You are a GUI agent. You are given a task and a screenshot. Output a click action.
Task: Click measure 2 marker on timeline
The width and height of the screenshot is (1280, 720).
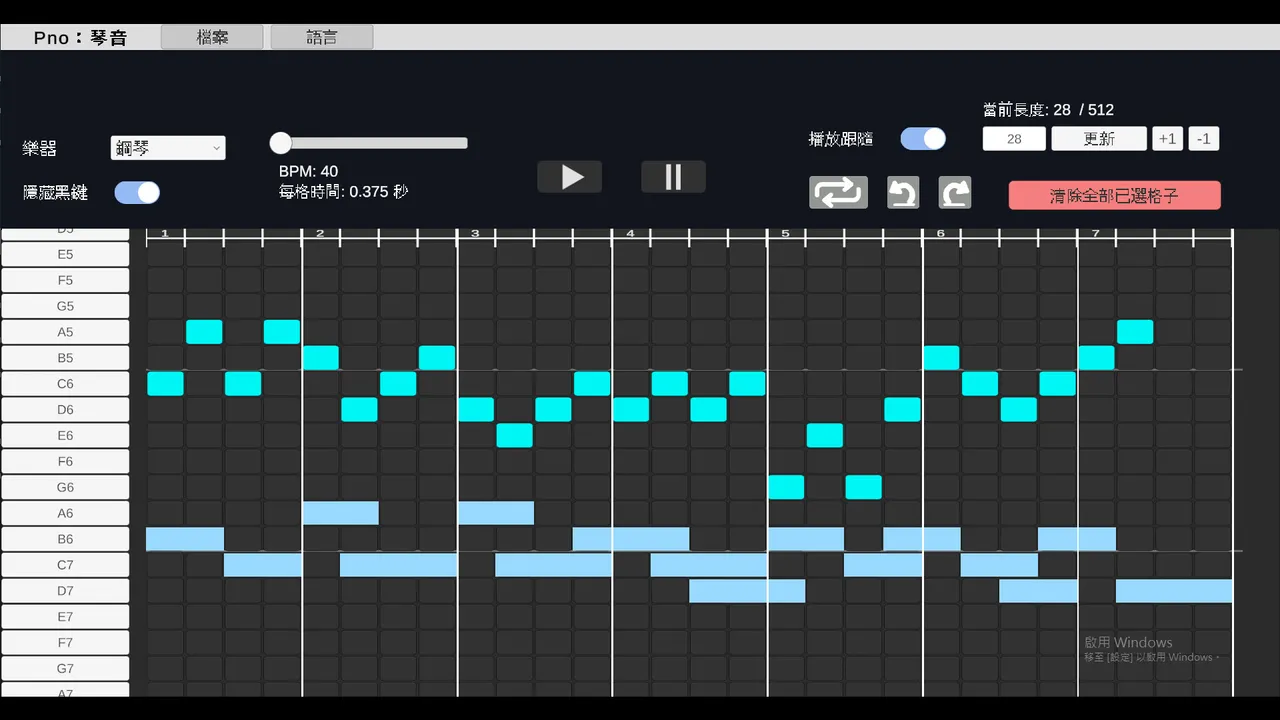tap(320, 234)
